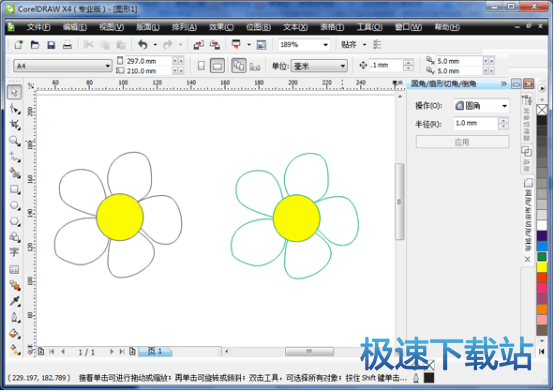The height and width of the screenshot is (391, 554).
Task: Open a file with folder icon
Action: [35, 45]
